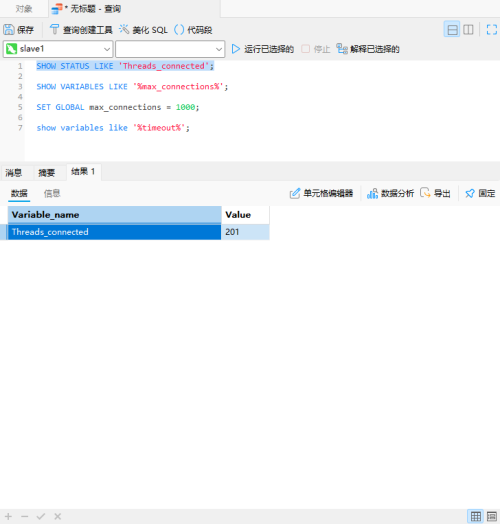Open the Summary (摘要) tab

(x=46, y=173)
